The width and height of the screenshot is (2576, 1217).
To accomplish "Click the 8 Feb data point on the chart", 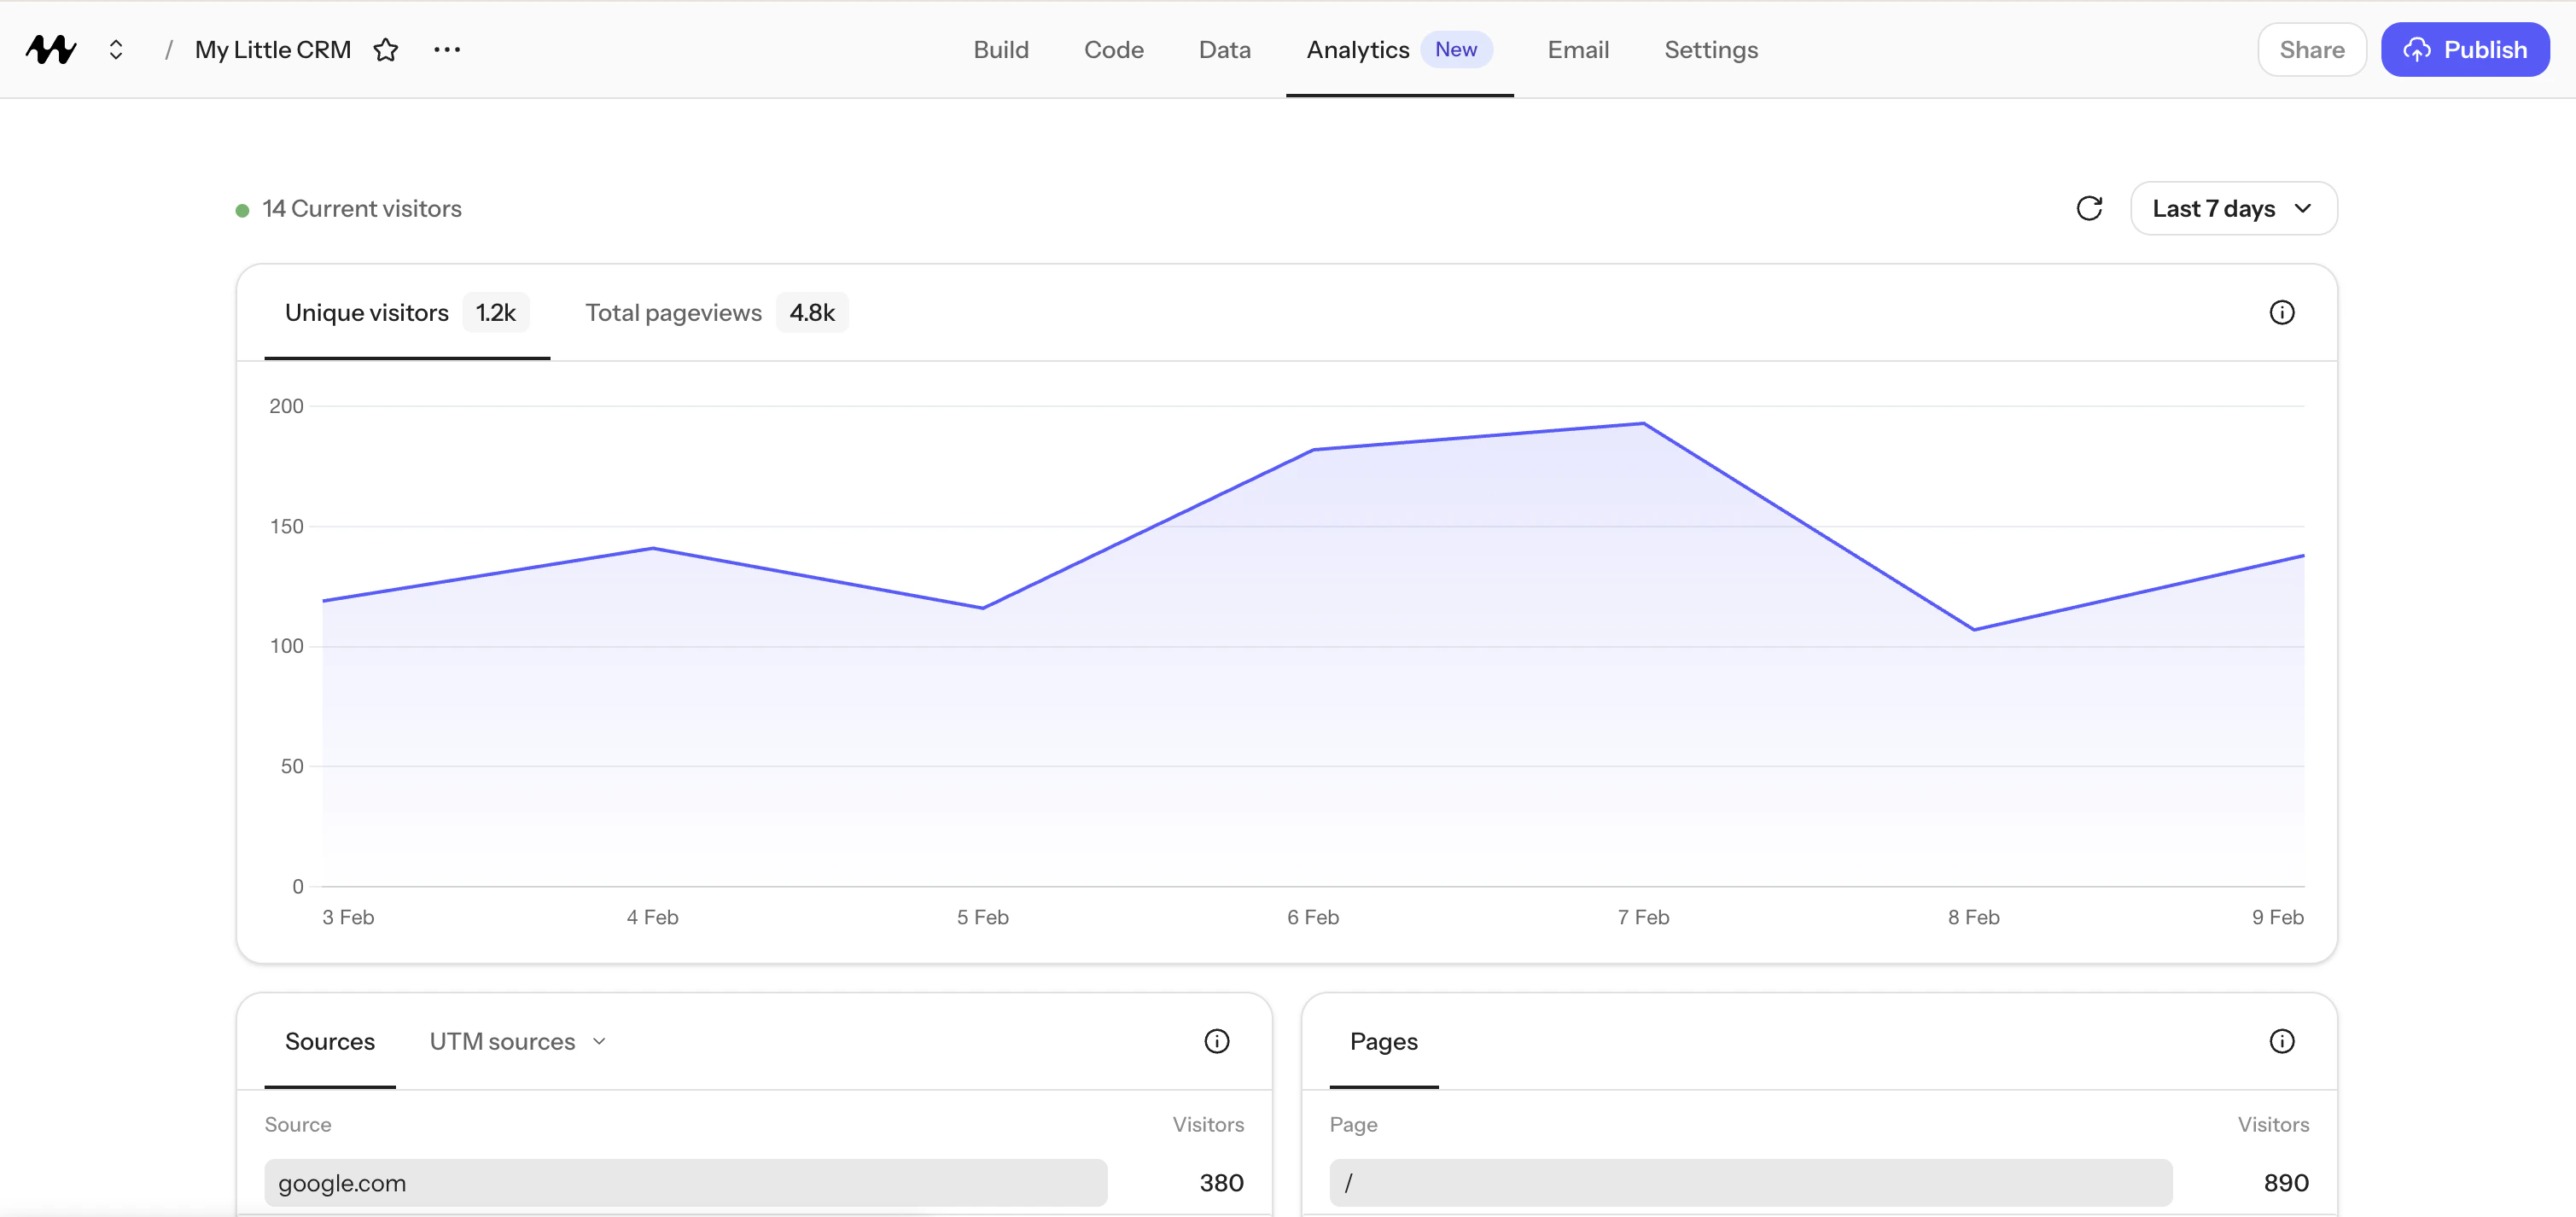I will 1974,630.
